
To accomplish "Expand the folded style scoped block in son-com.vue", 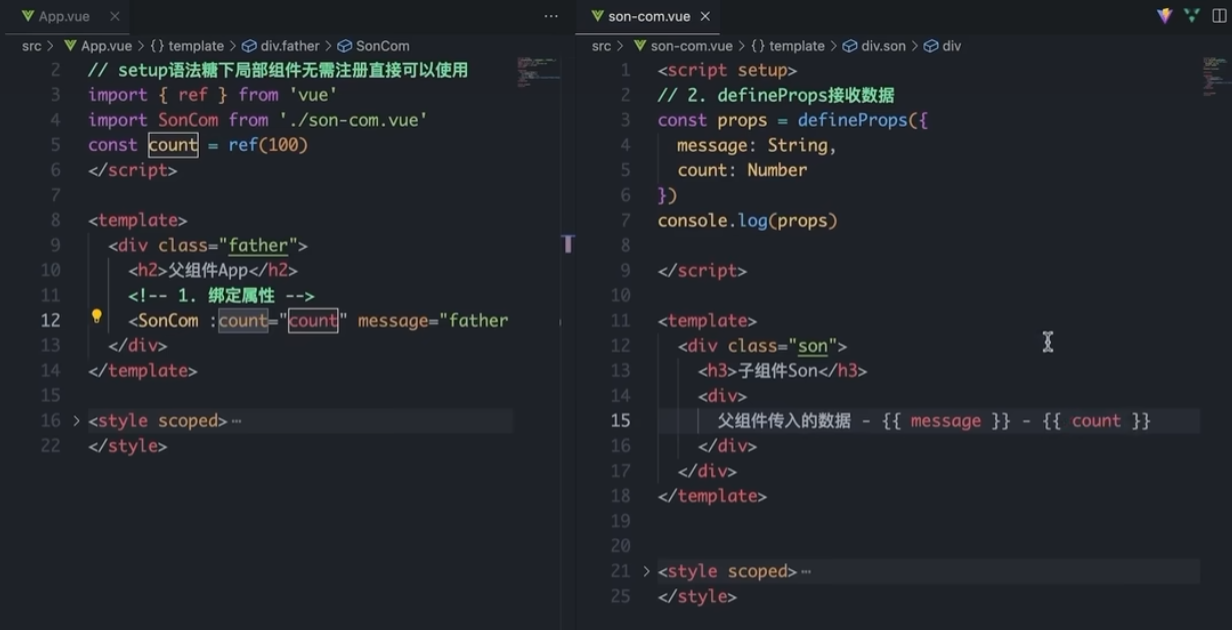I will pyautogui.click(x=646, y=572).
